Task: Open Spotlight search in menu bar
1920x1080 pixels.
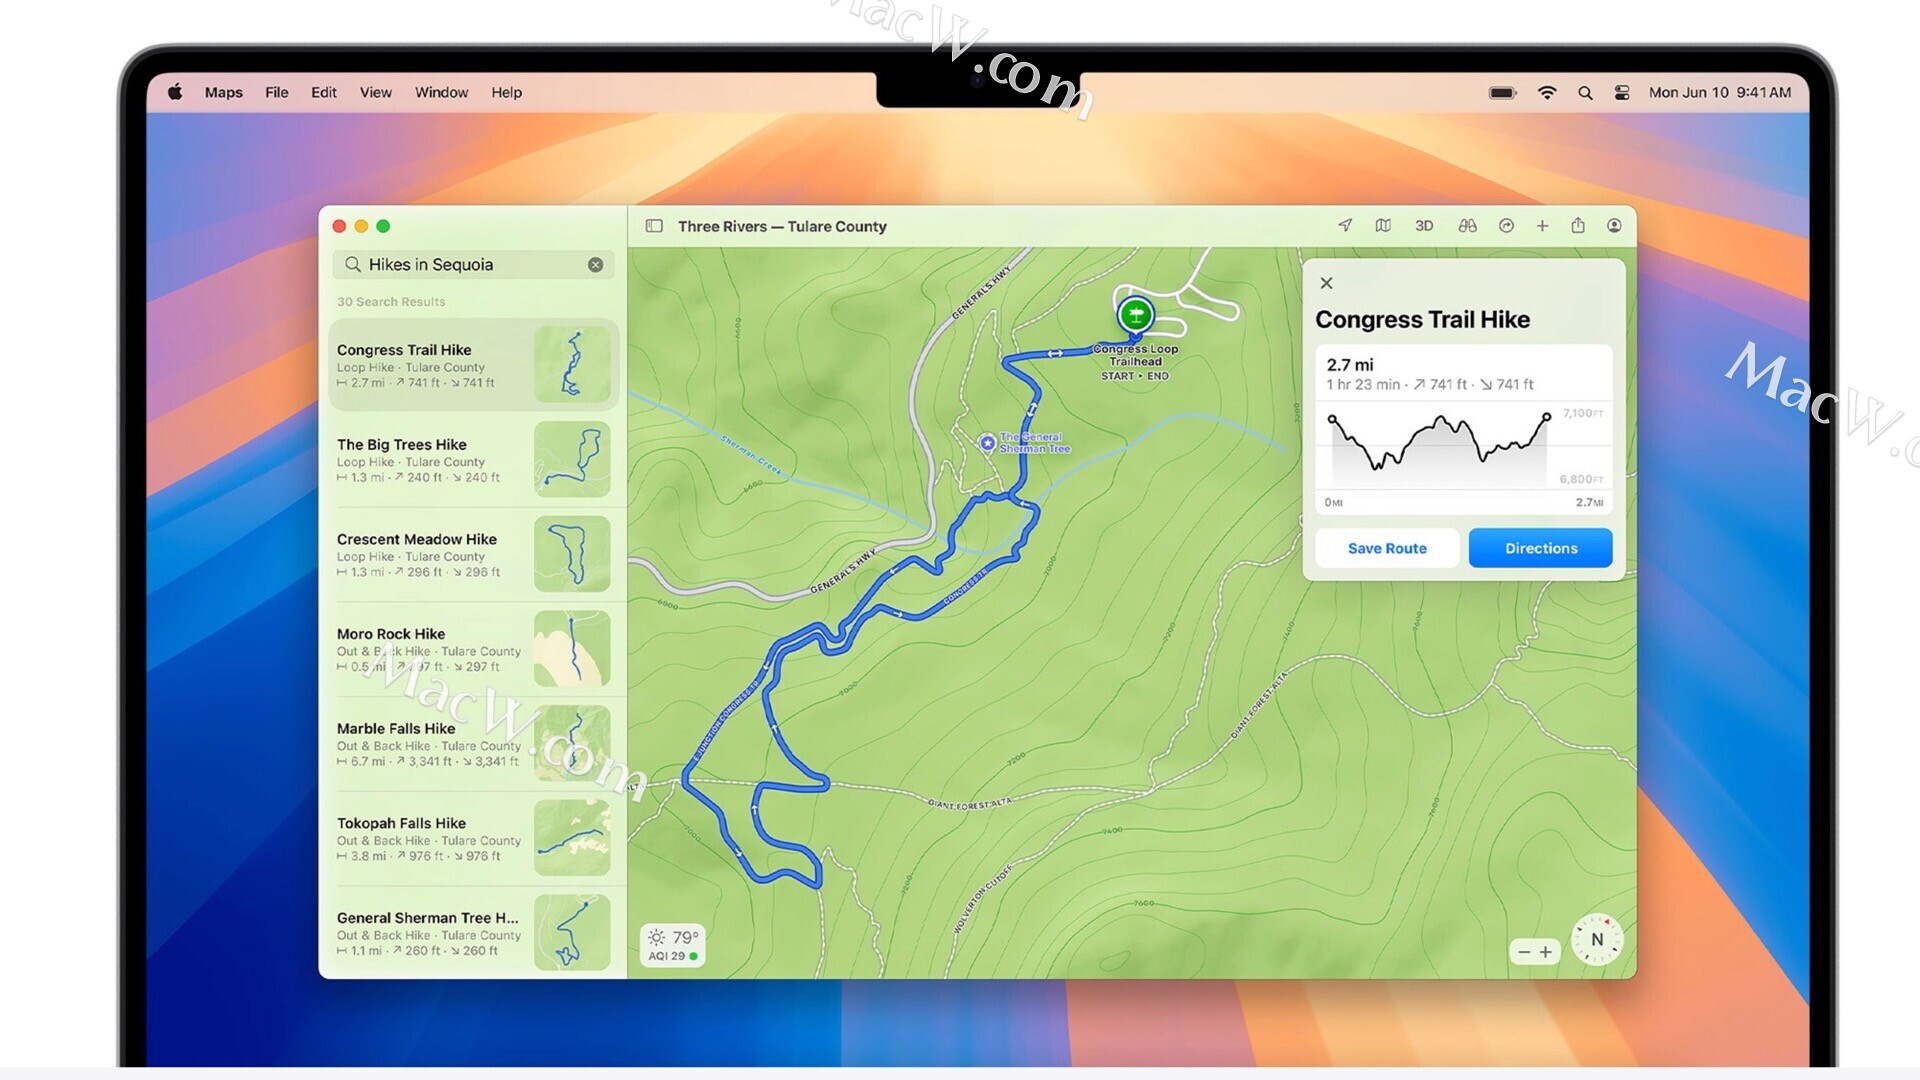Action: pos(1585,92)
